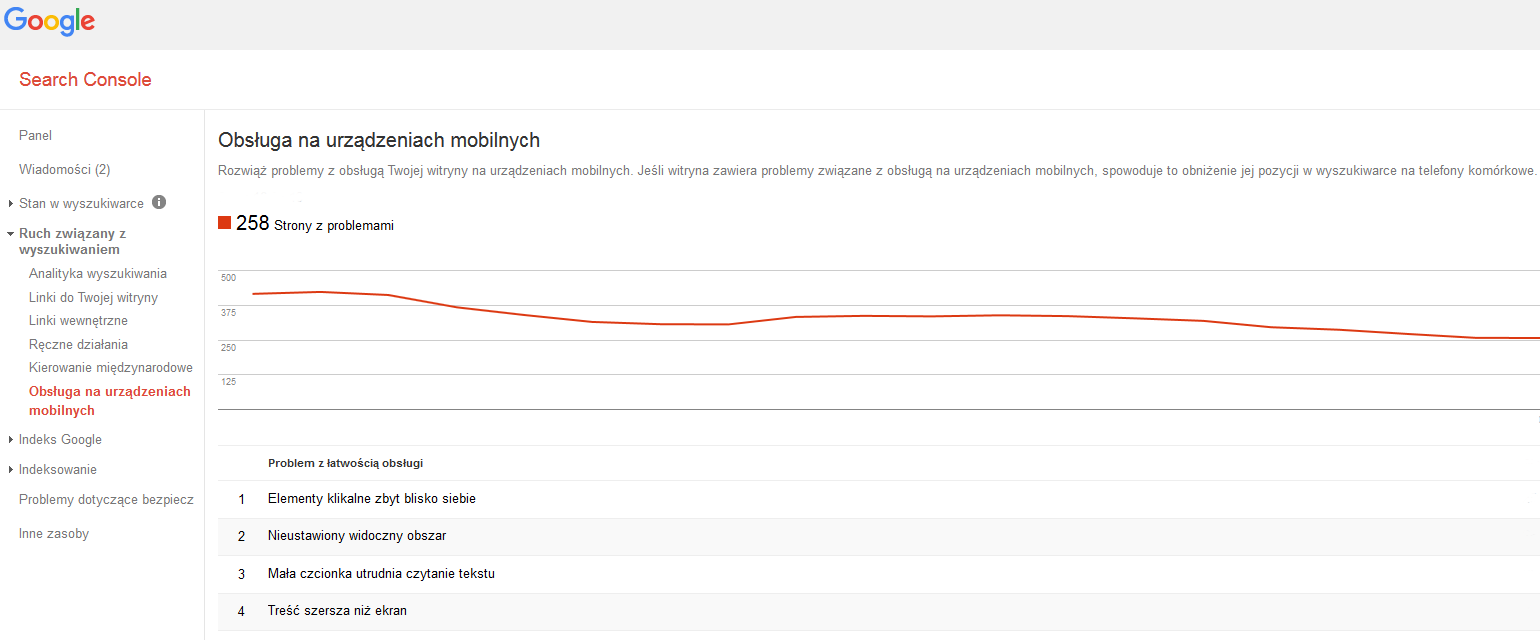Click the Problem z łatwością obsługi column header

[345, 463]
